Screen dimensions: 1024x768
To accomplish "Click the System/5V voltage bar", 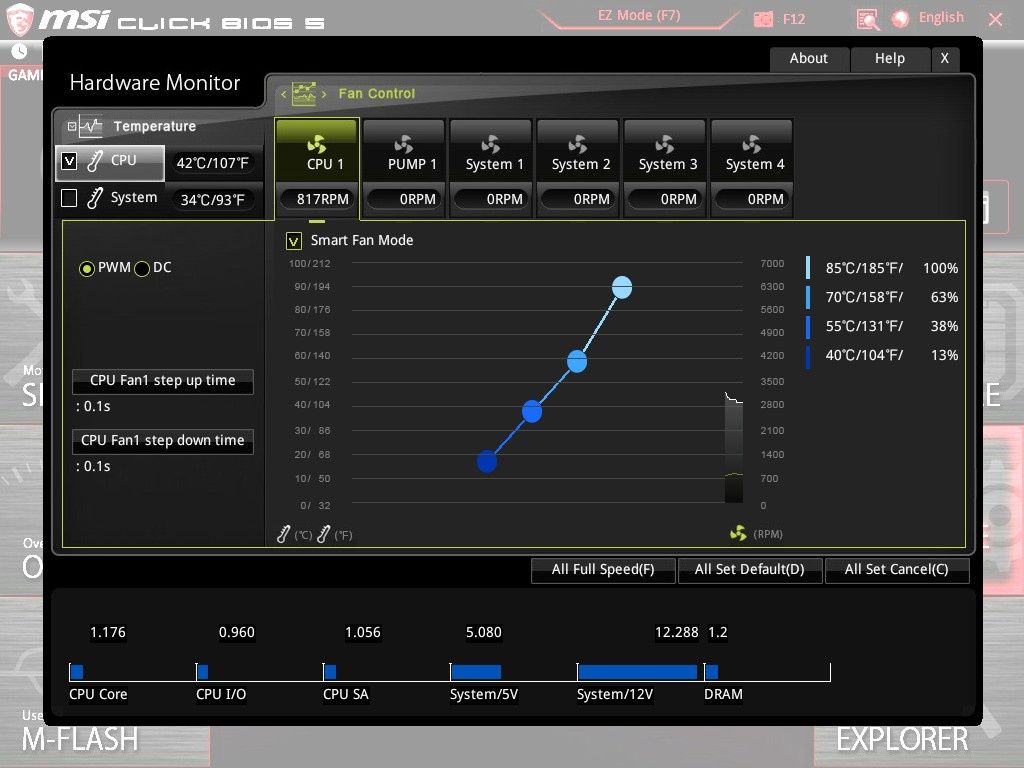I will pyautogui.click(x=476, y=672).
